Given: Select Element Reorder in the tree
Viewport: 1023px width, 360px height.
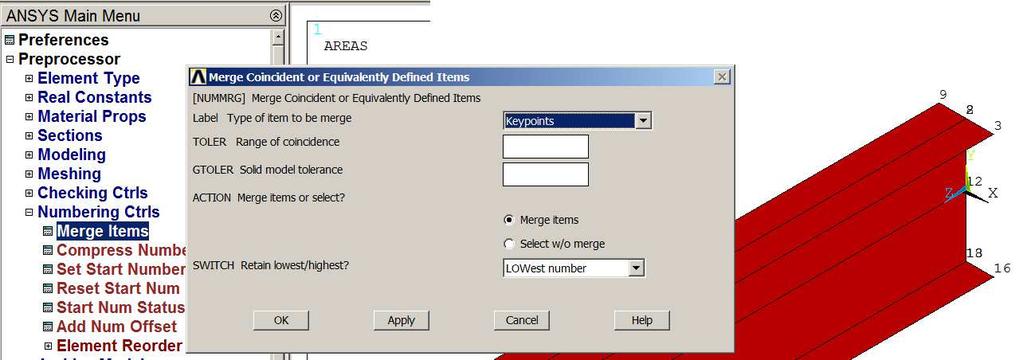Looking at the screenshot, I should [x=119, y=346].
